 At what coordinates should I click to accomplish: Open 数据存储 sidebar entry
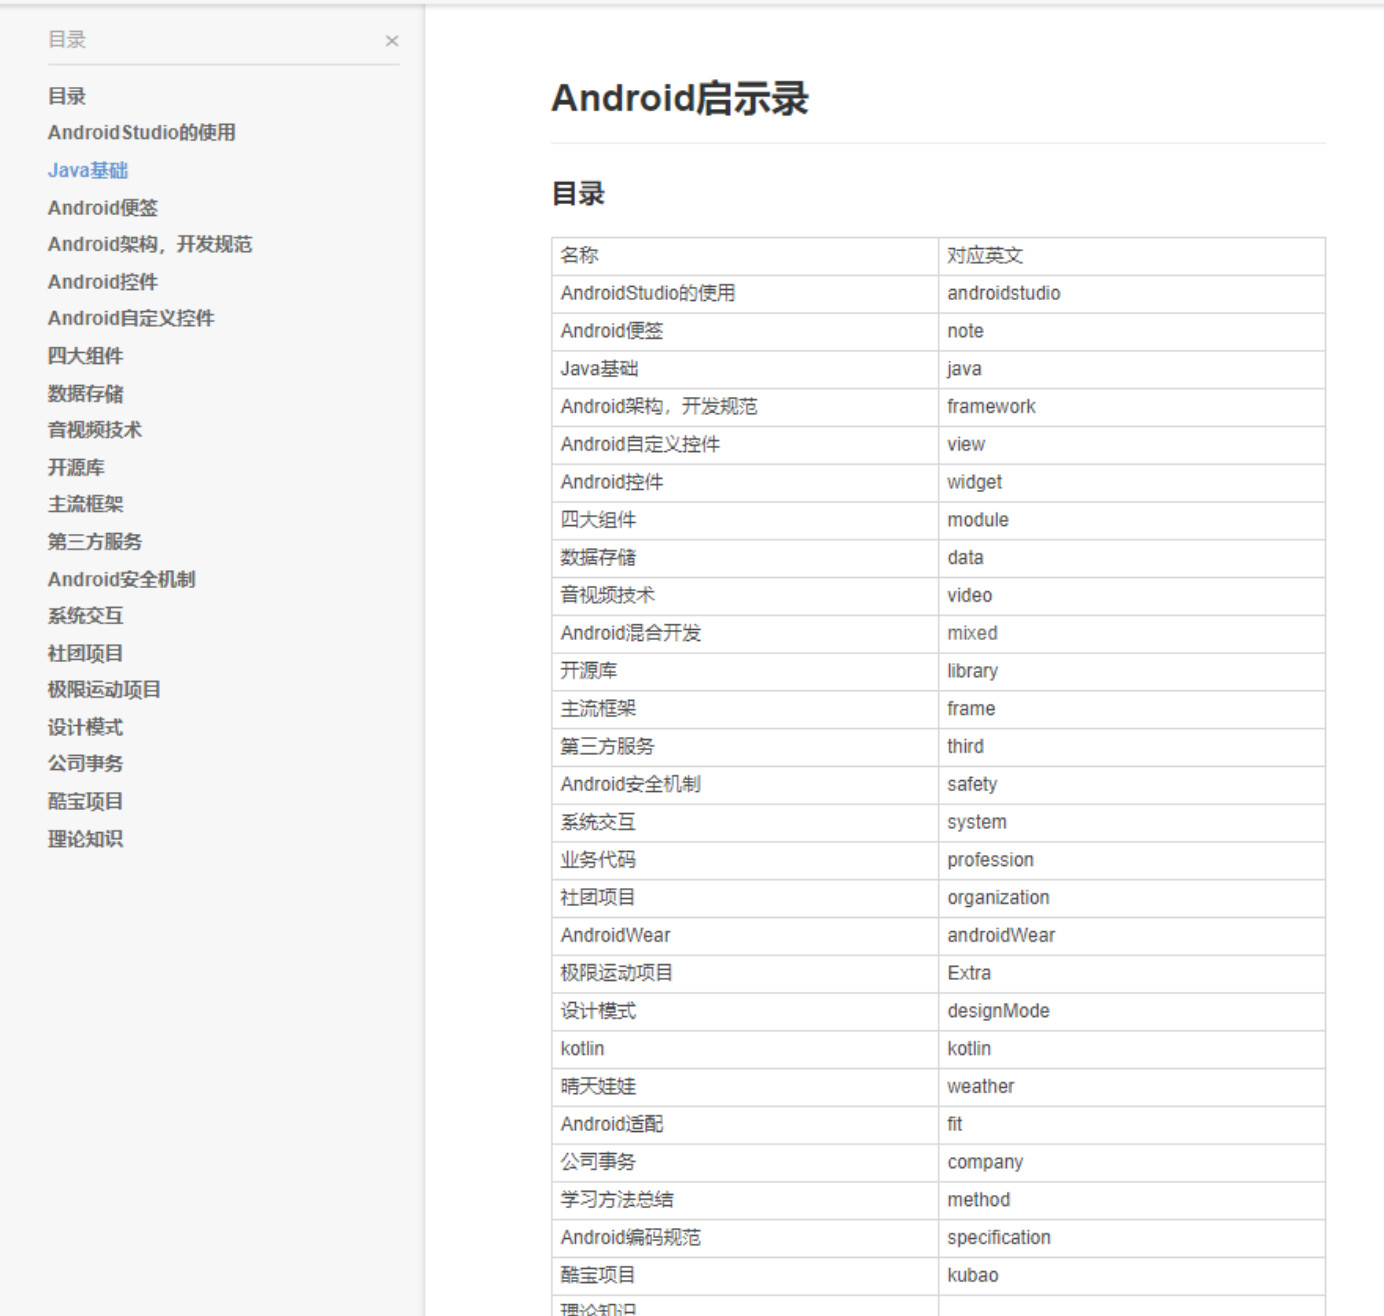click(x=86, y=393)
